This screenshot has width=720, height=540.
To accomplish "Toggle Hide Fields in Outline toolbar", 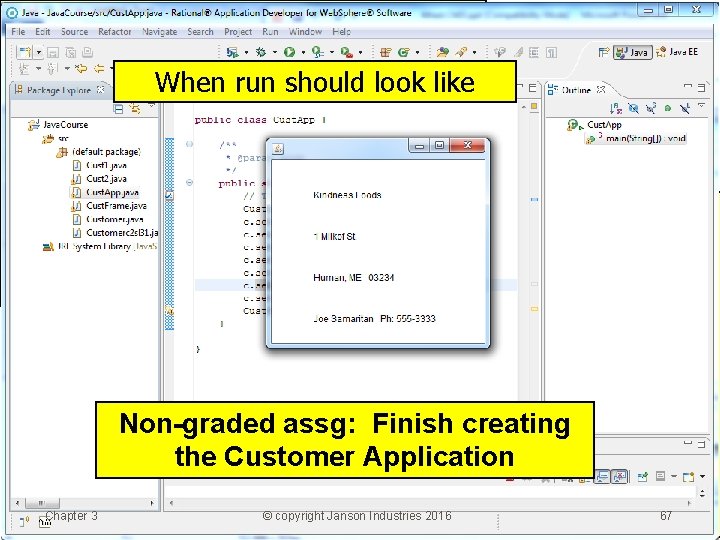I will click(x=633, y=108).
